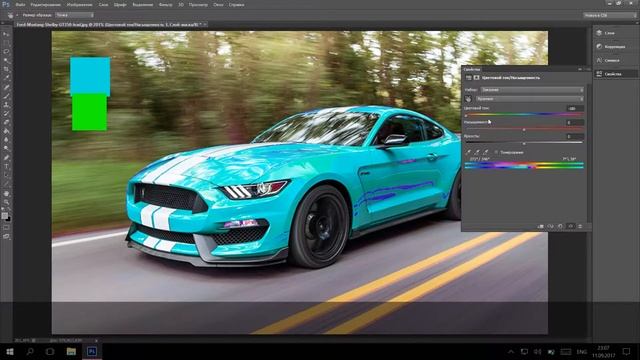Open the Размер образца dropdown

click(x=74, y=15)
